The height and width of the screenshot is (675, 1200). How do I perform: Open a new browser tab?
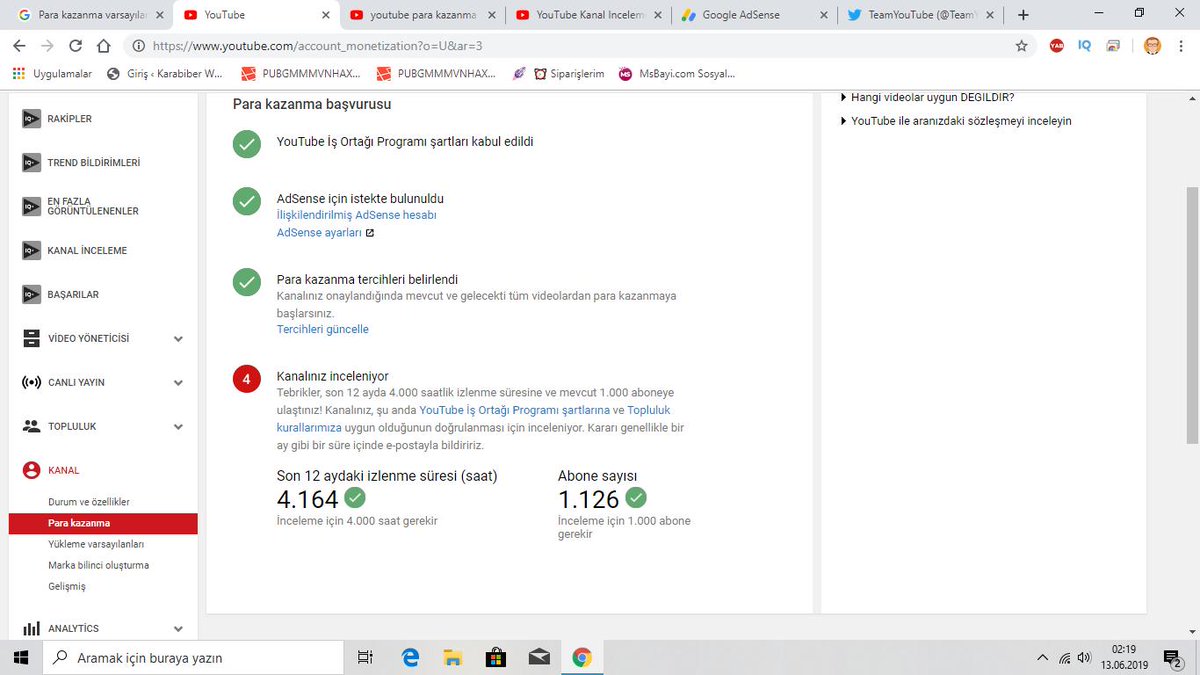[1023, 15]
